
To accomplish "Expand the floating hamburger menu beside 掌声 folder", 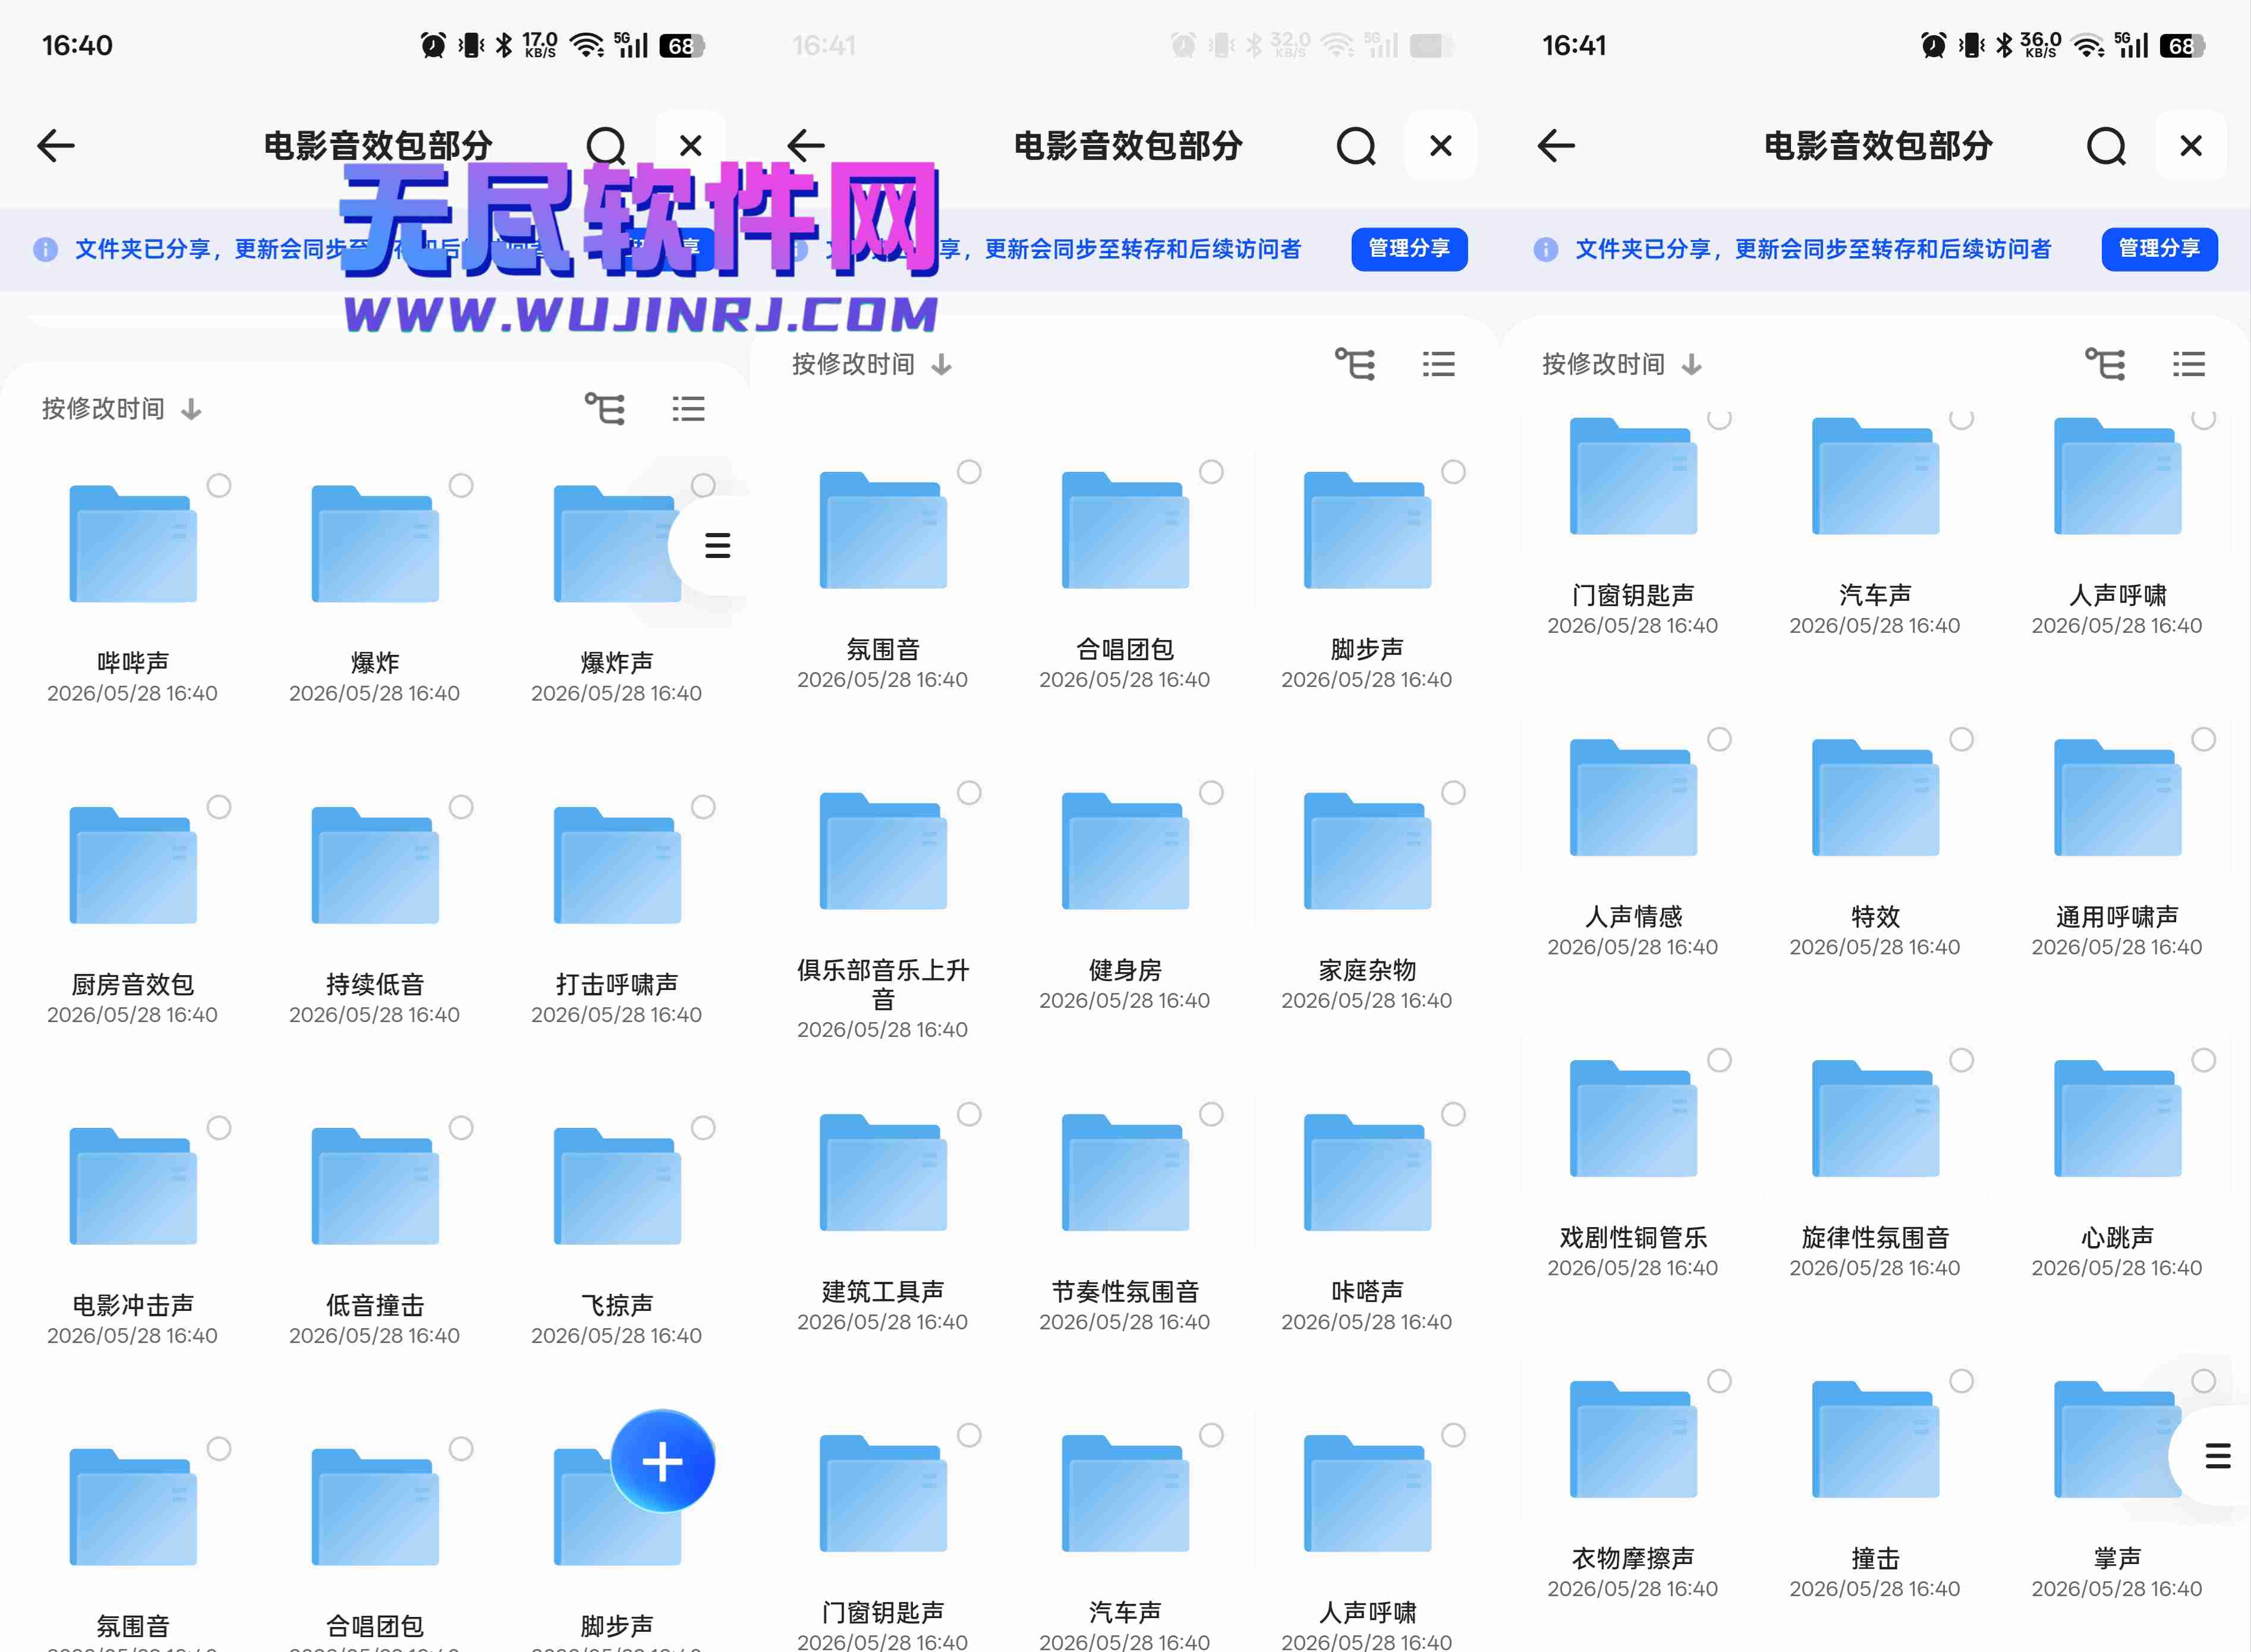I will (2217, 1456).
